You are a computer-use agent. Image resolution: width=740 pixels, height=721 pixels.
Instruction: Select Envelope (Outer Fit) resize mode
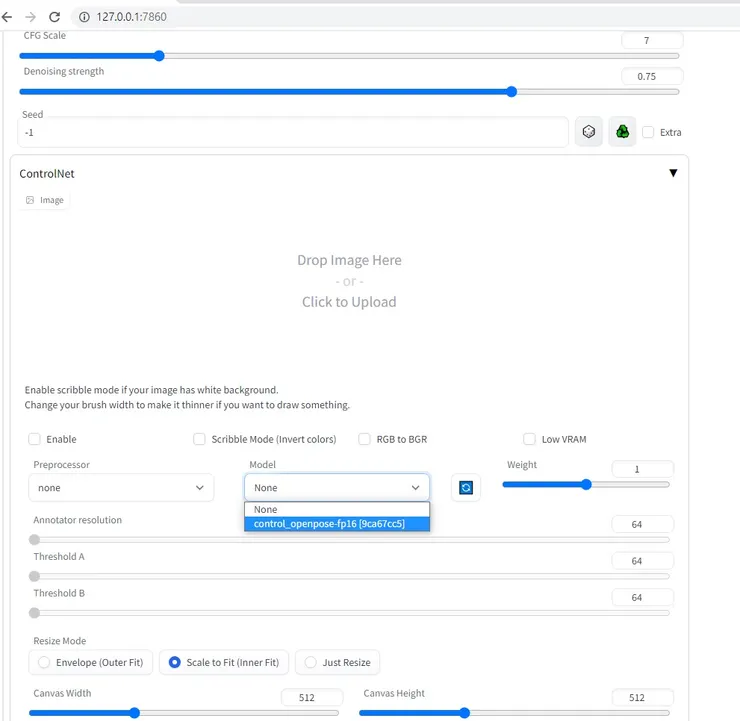[x=91, y=662]
